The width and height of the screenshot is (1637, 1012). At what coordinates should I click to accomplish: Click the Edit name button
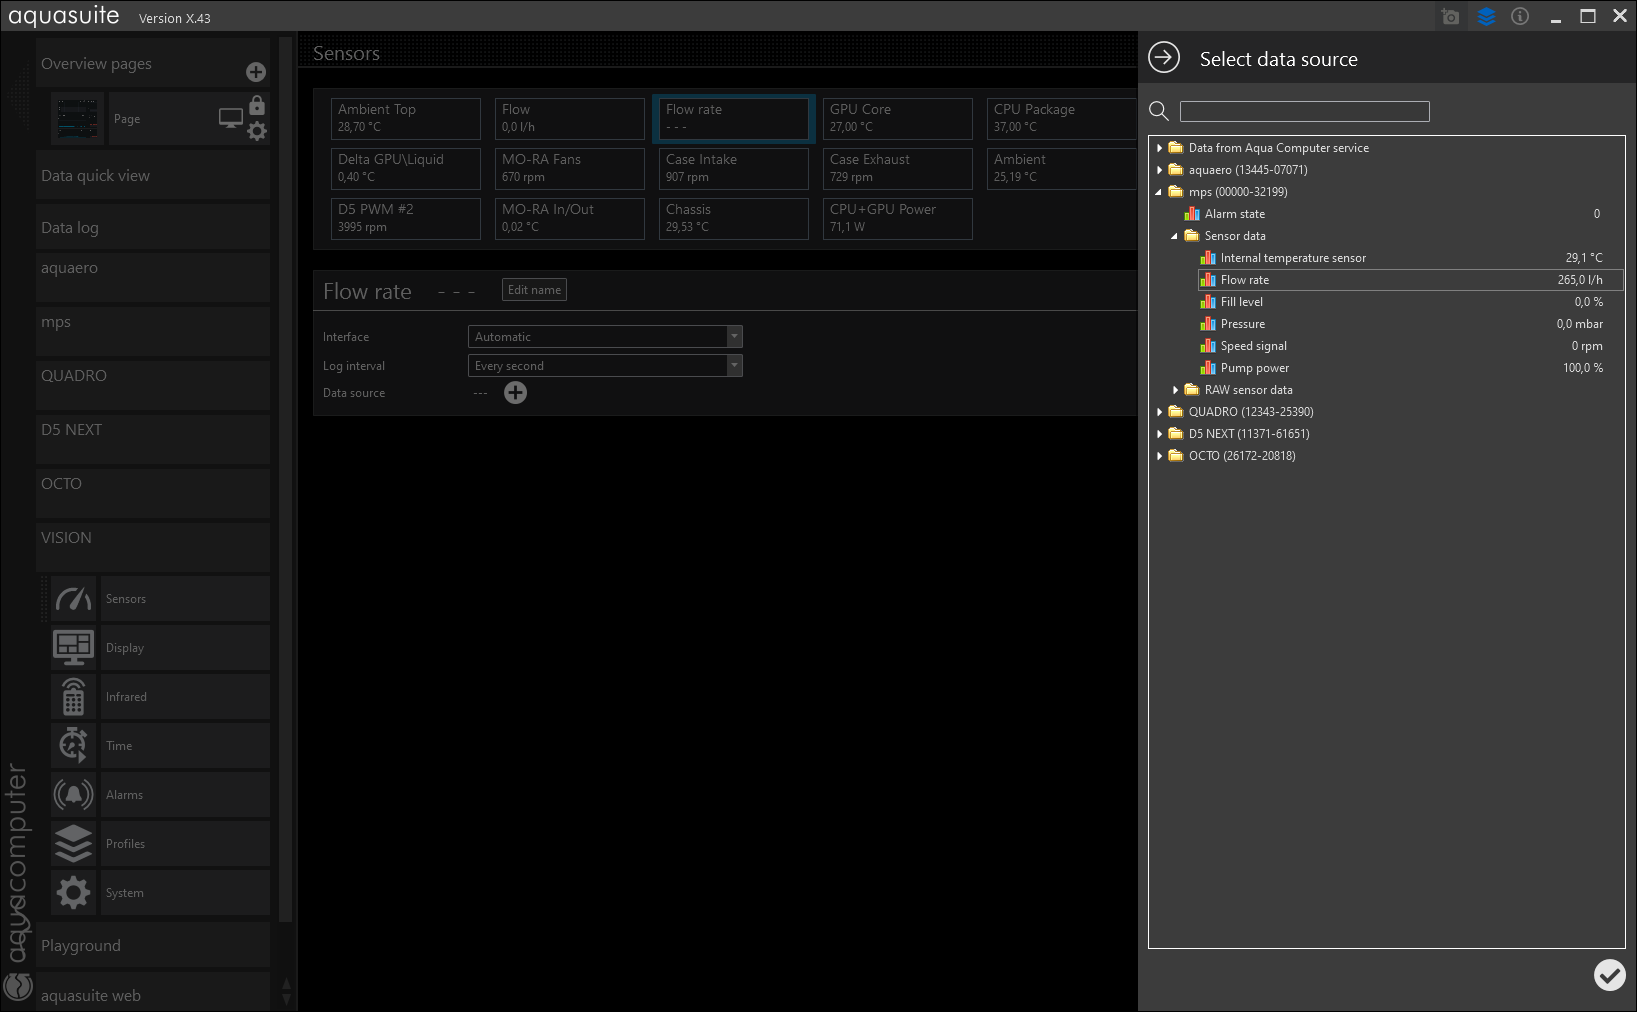pyautogui.click(x=534, y=290)
